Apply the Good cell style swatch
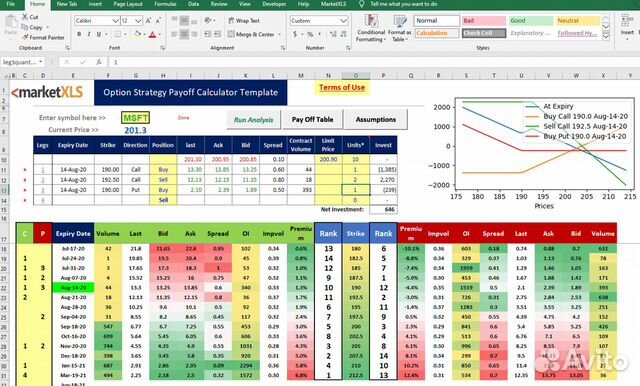This screenshot has height=386, width=640. 531,21
